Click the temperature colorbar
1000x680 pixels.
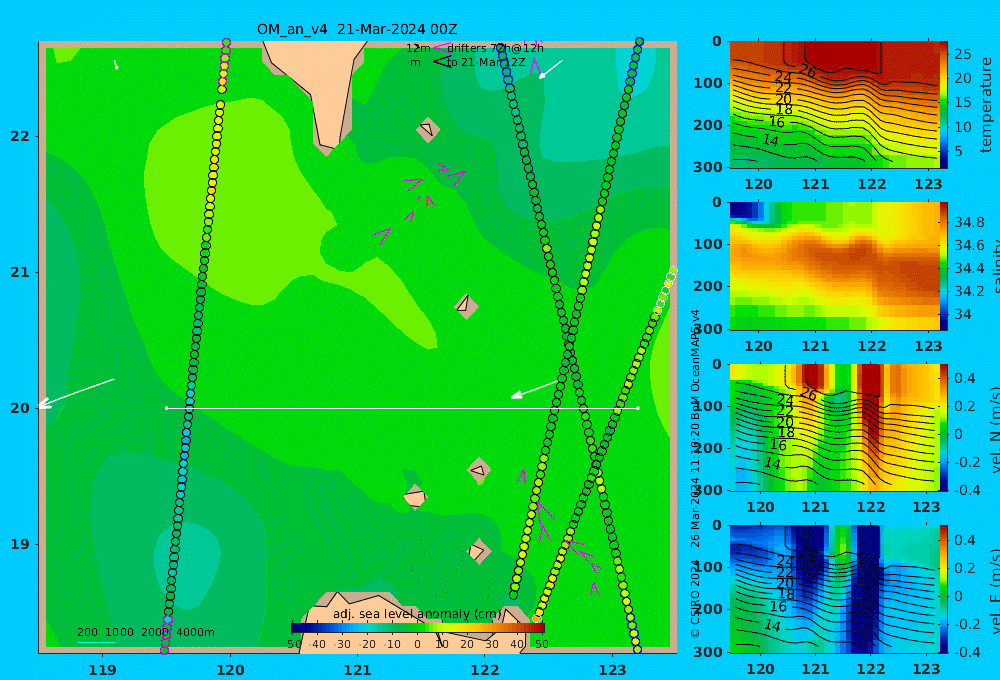(944, 105)
